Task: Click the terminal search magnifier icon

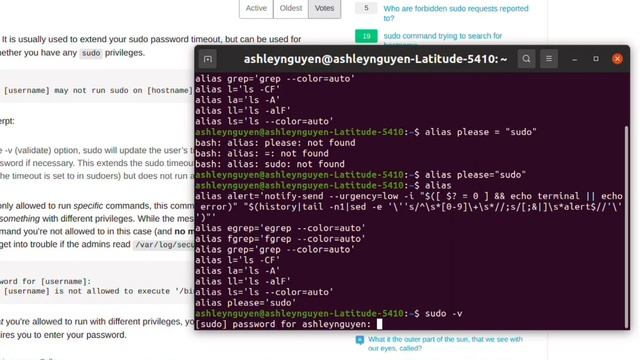Action: pos(526,59)
